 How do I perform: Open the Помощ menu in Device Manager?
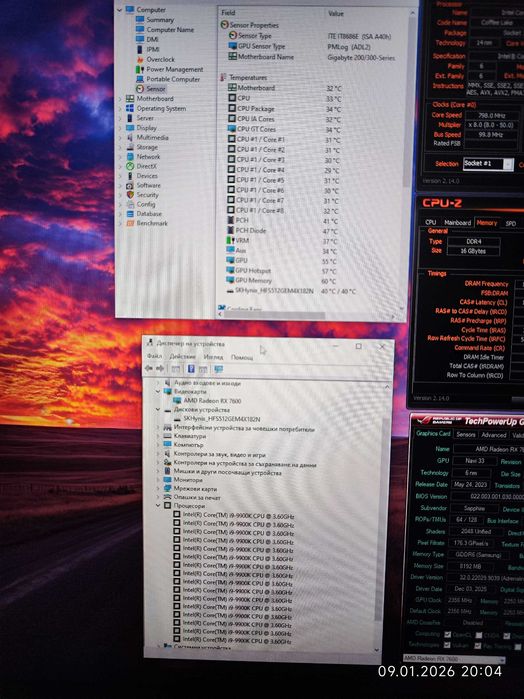tap(242, 358)
